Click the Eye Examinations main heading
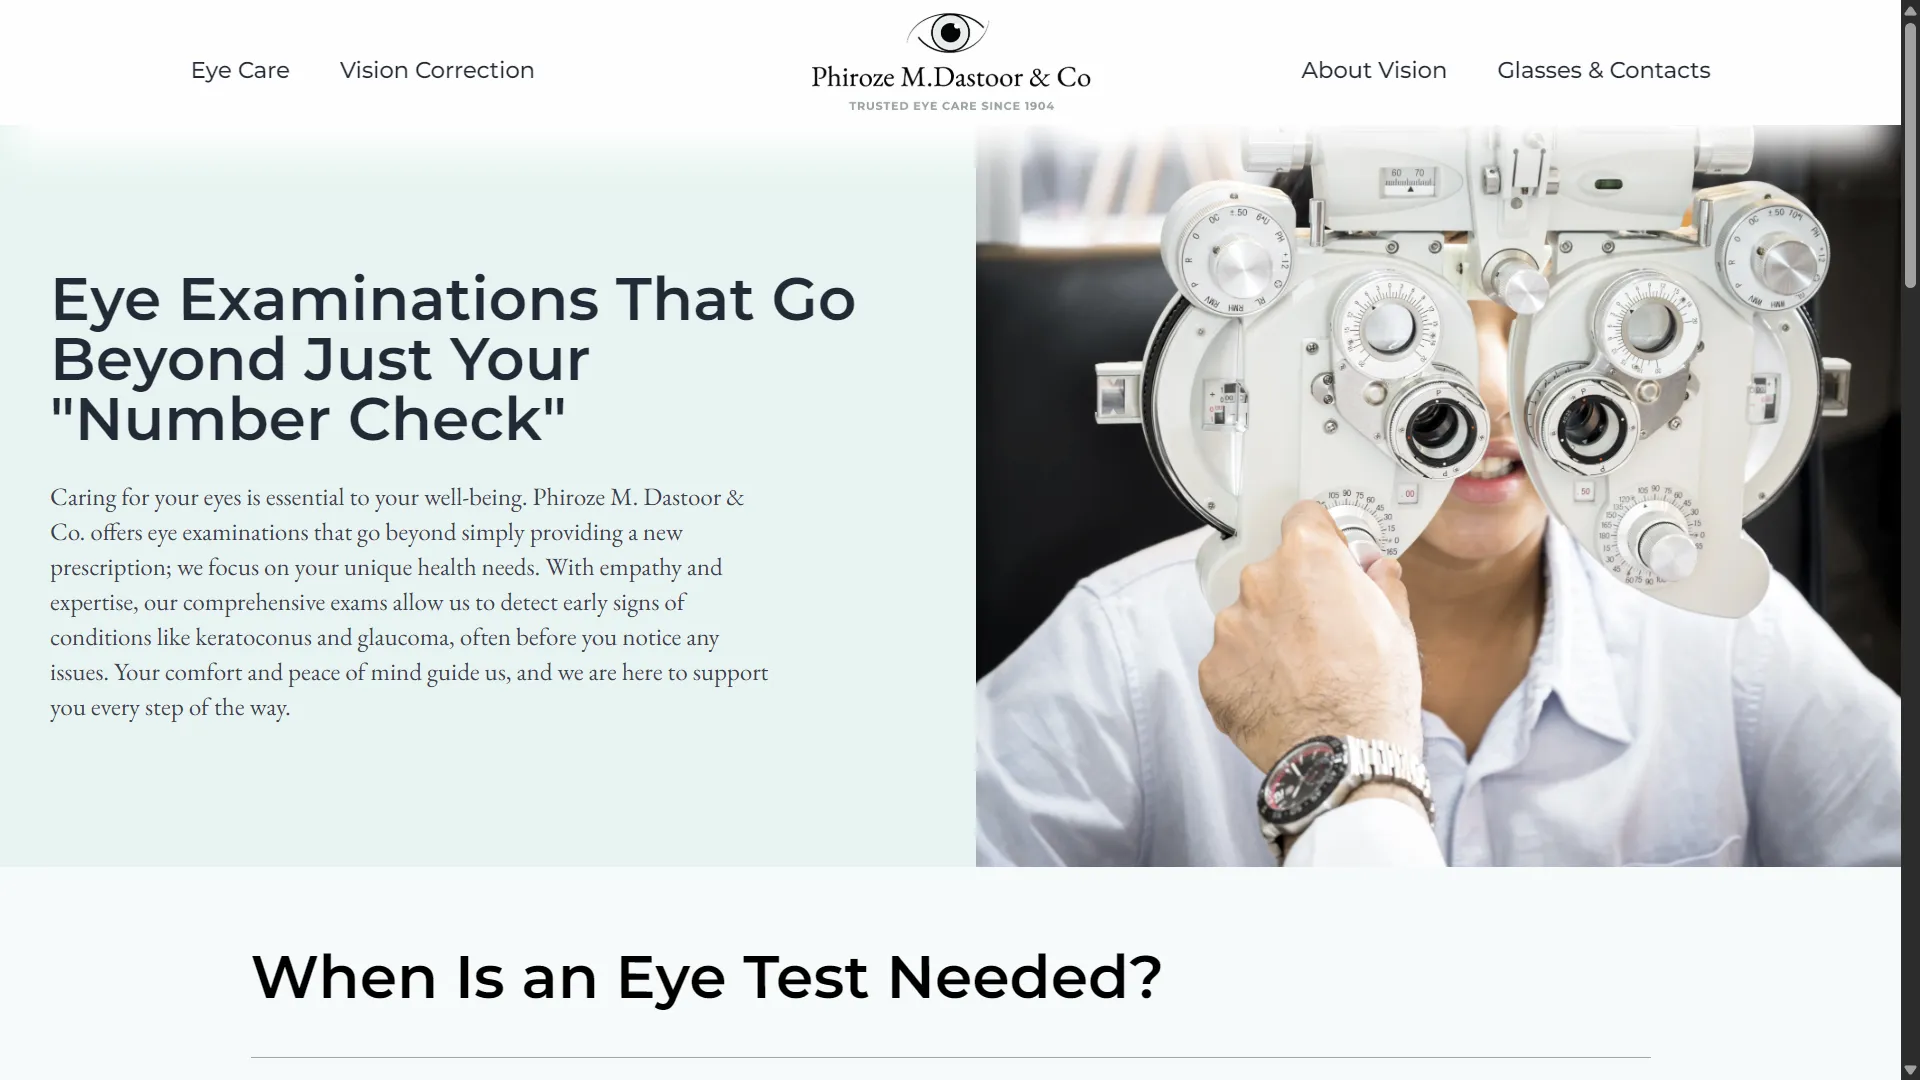The width and height of the screenshot is (1920, 1080). click(x=453, y=358)
